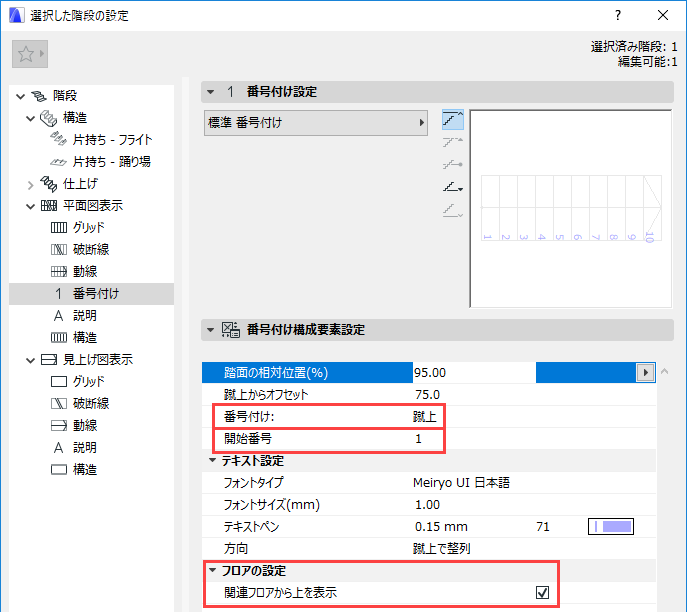Toggle 関連フロアから上を表示 checkbox
The image size is (687, 612).
click(542, 592)
